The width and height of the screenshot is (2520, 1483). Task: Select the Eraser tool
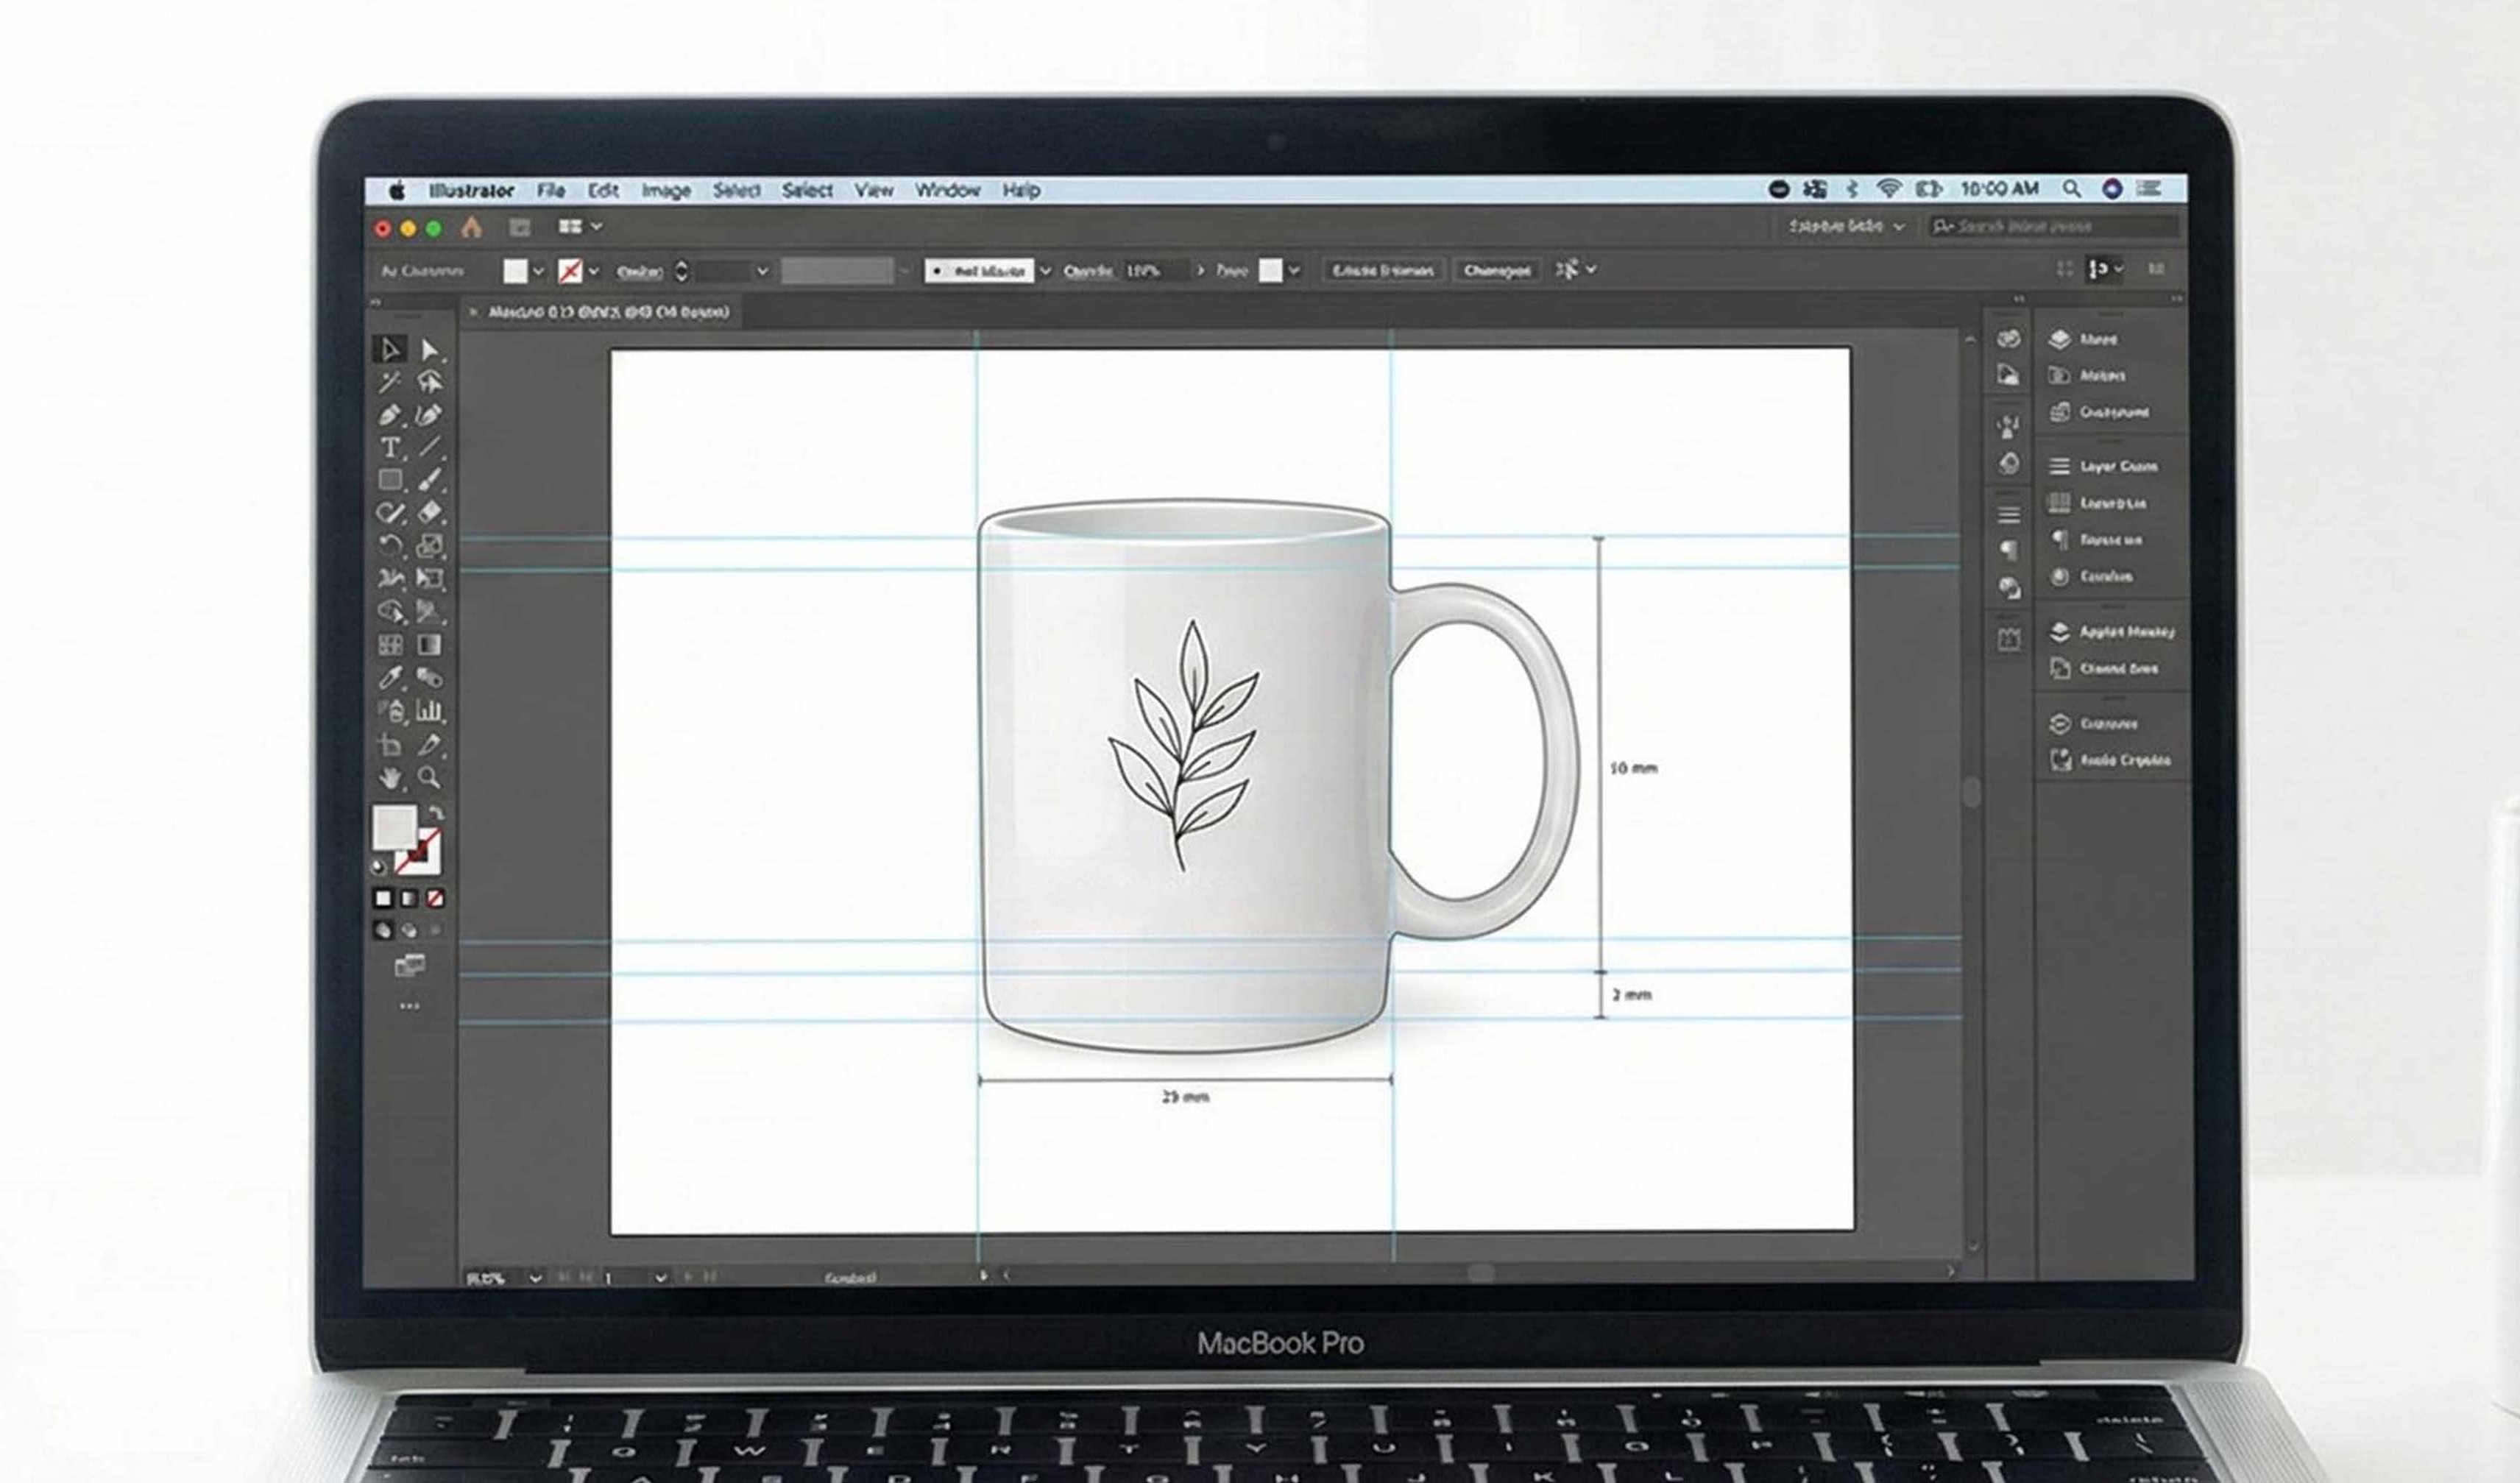click(429, 512)
